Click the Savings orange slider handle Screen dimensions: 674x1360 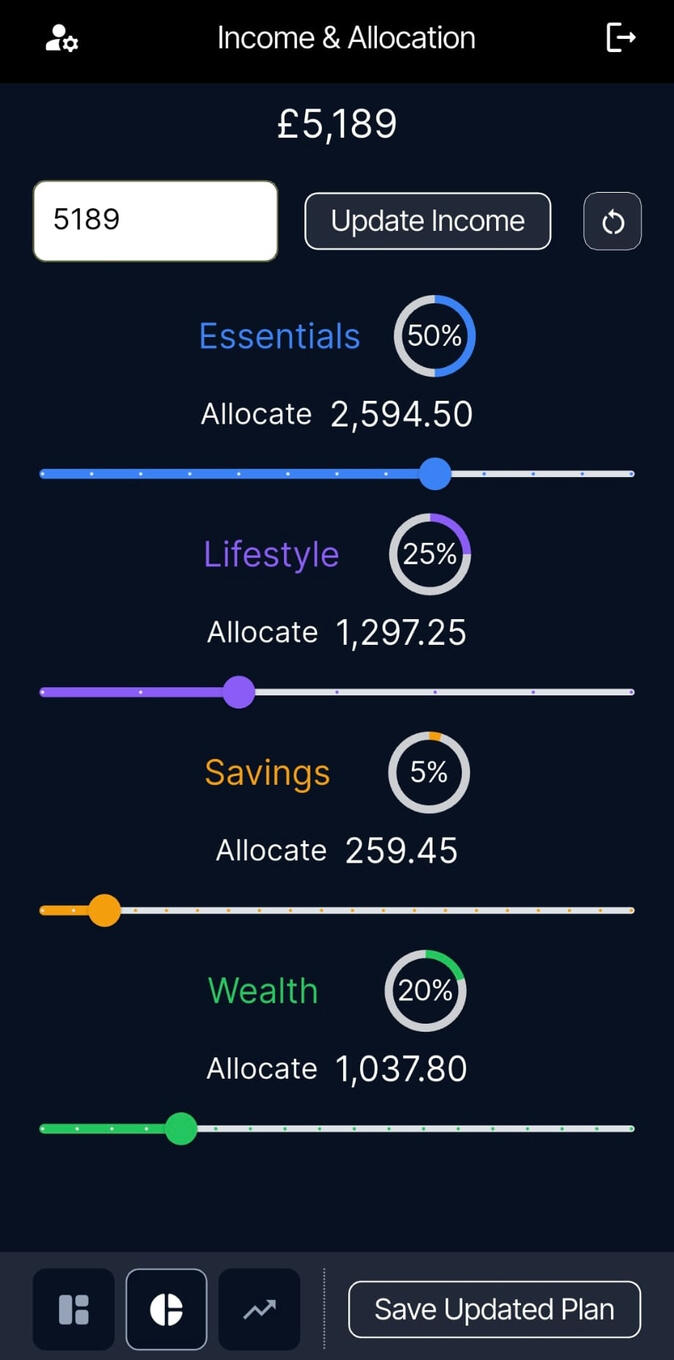(104, 910)
